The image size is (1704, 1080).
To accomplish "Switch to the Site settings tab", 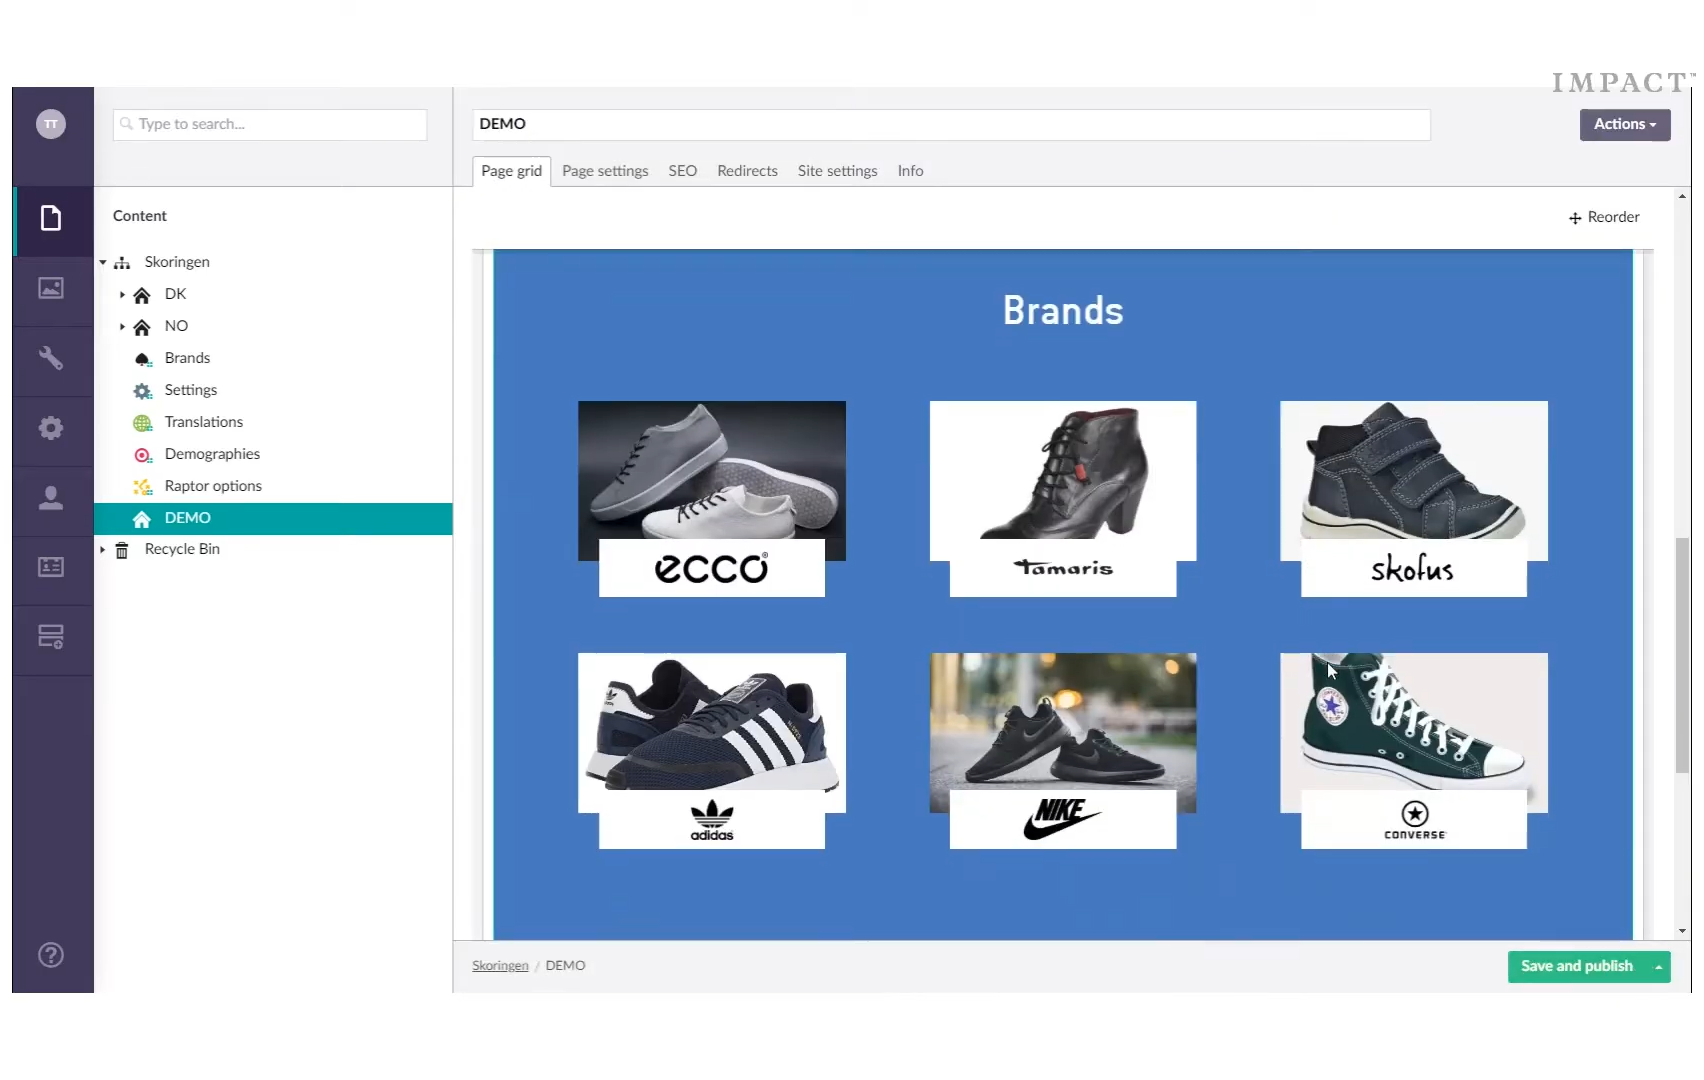I will [x=837, y=171].
